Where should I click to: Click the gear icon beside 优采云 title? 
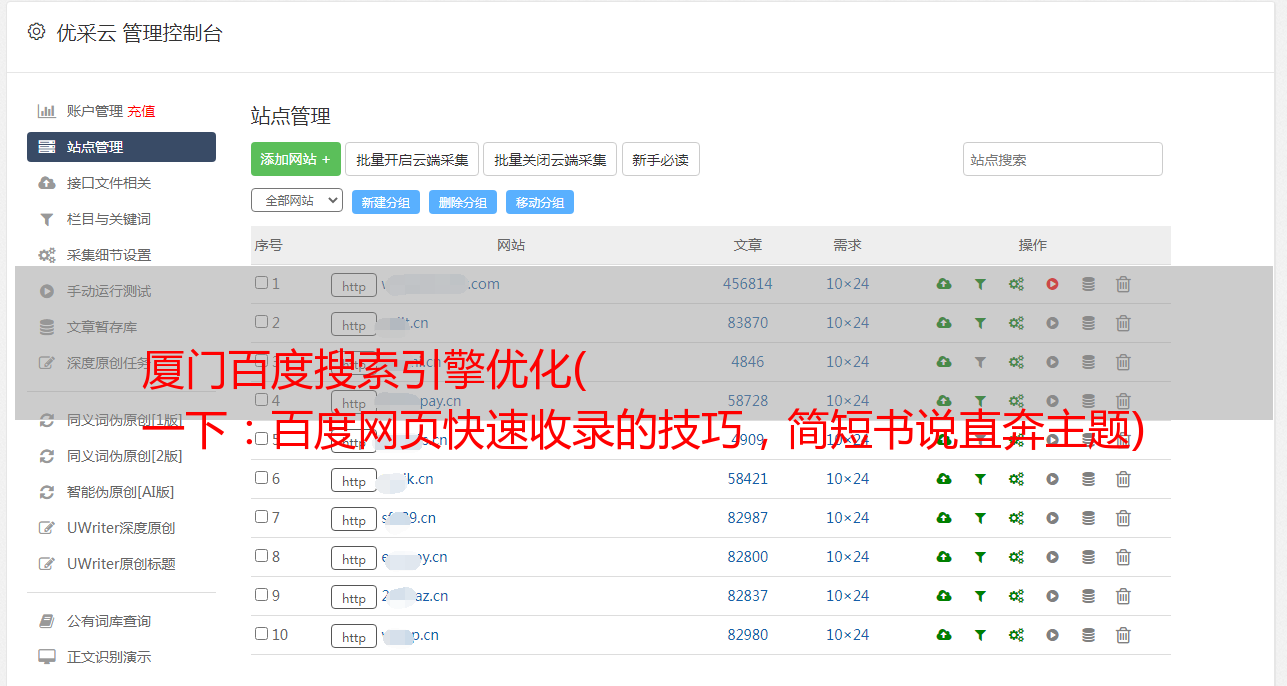[37, 32]
